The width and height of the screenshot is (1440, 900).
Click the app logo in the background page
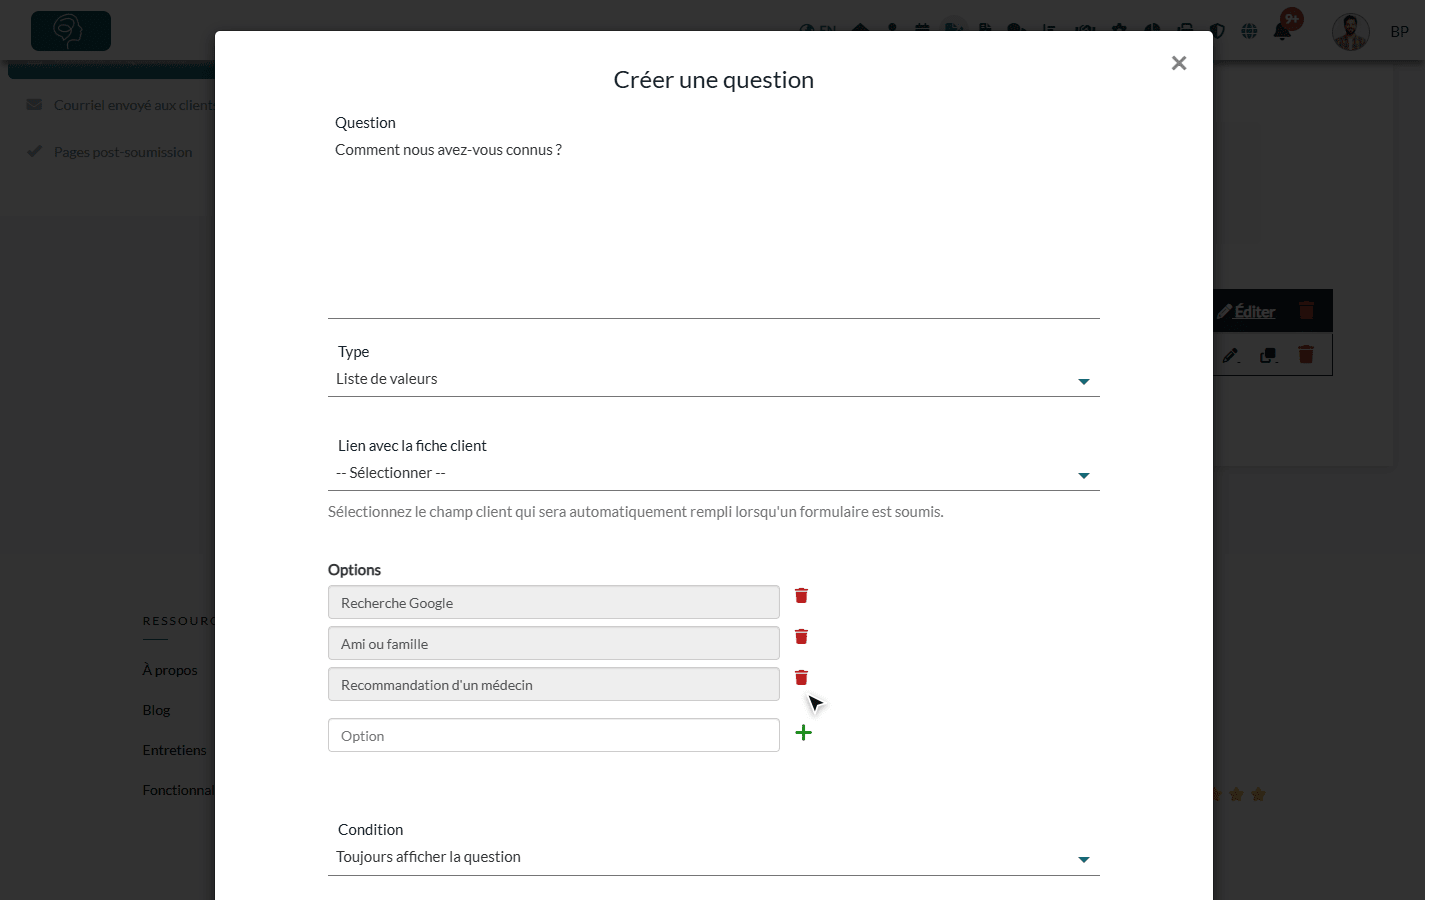coord(71,31)
